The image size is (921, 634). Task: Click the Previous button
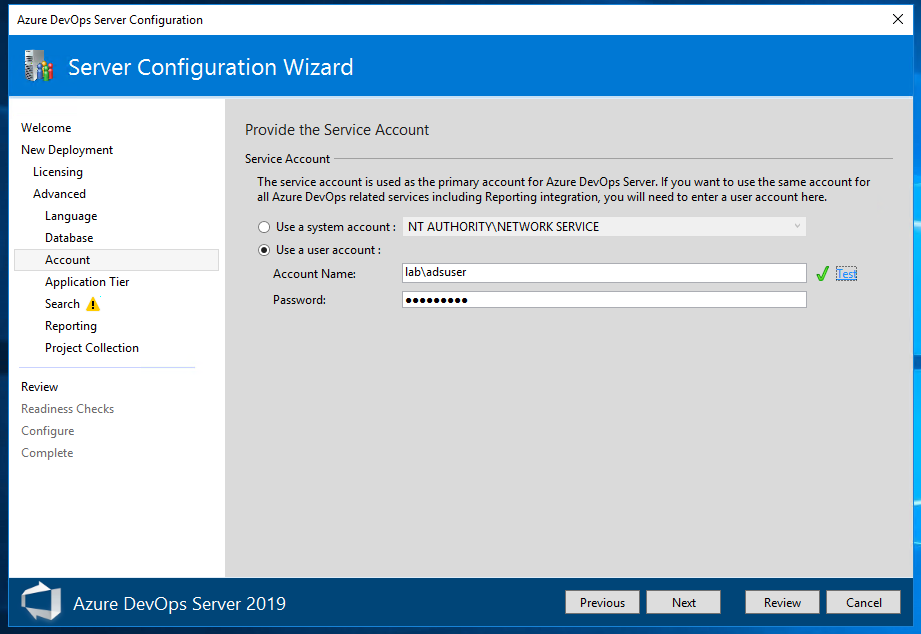pos(602,602)
